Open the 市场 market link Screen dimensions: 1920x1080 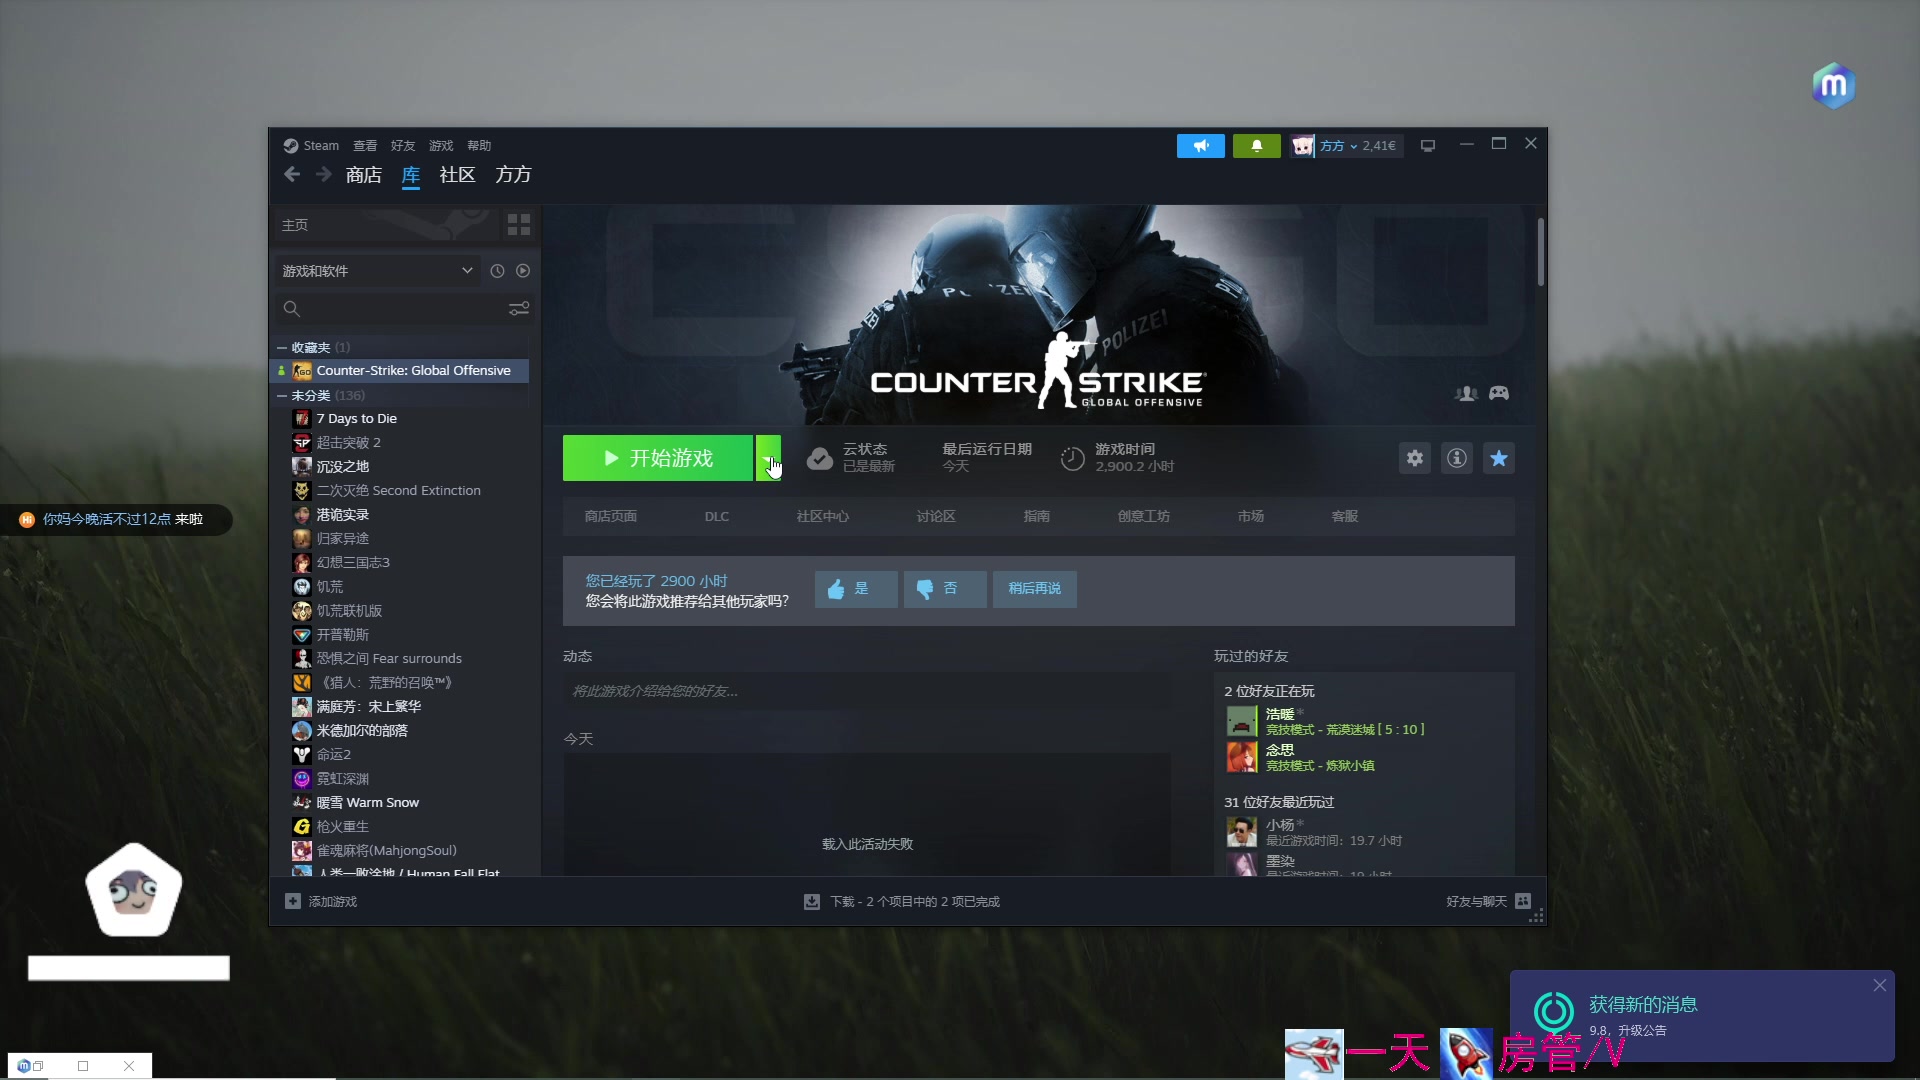tap(1251, 516)
